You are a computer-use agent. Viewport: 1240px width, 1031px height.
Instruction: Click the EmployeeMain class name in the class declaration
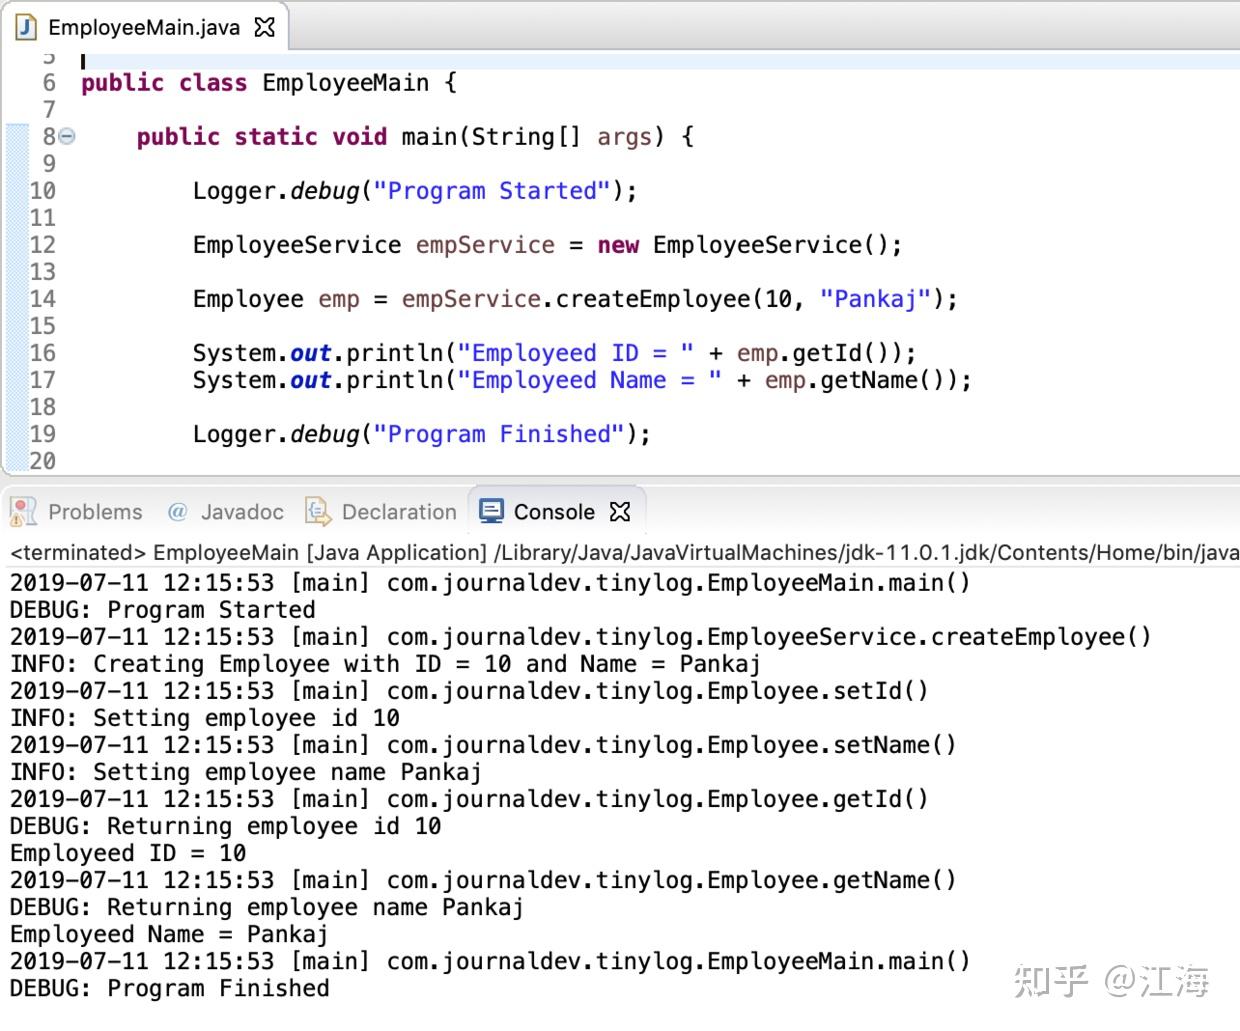tap(346, 83)
